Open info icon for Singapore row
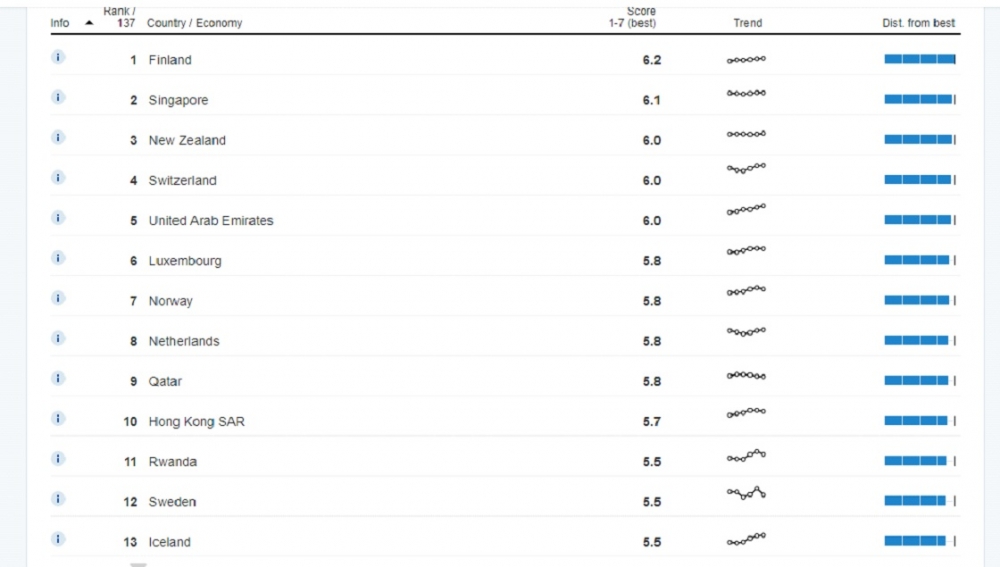 [58, 98]
